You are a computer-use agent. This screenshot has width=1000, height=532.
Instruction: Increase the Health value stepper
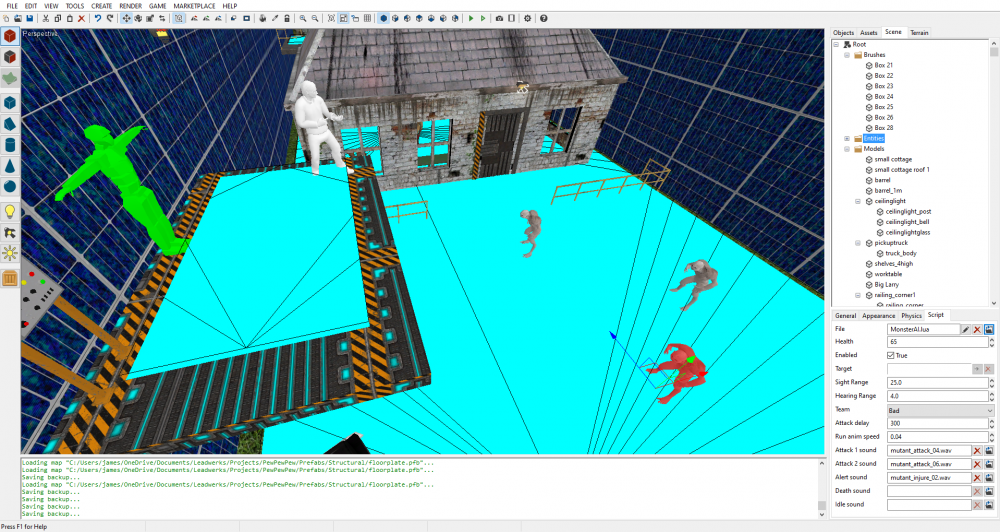pos(990,339)
